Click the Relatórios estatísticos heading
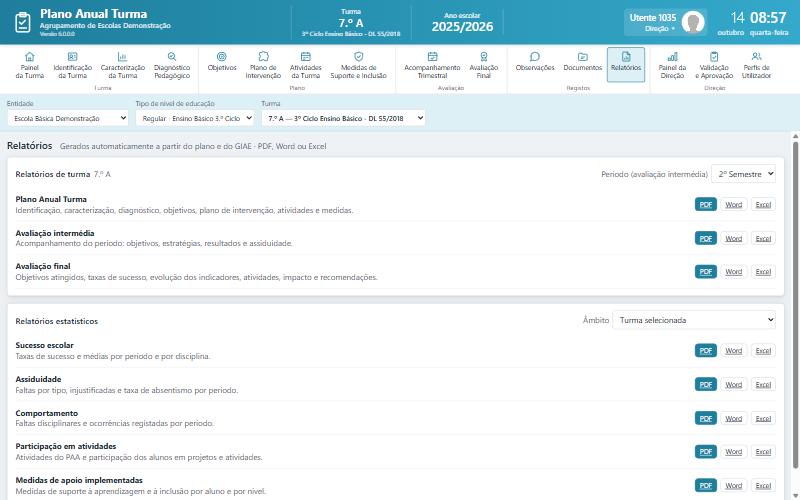This screenshot has width=800, height=500. 57,321
